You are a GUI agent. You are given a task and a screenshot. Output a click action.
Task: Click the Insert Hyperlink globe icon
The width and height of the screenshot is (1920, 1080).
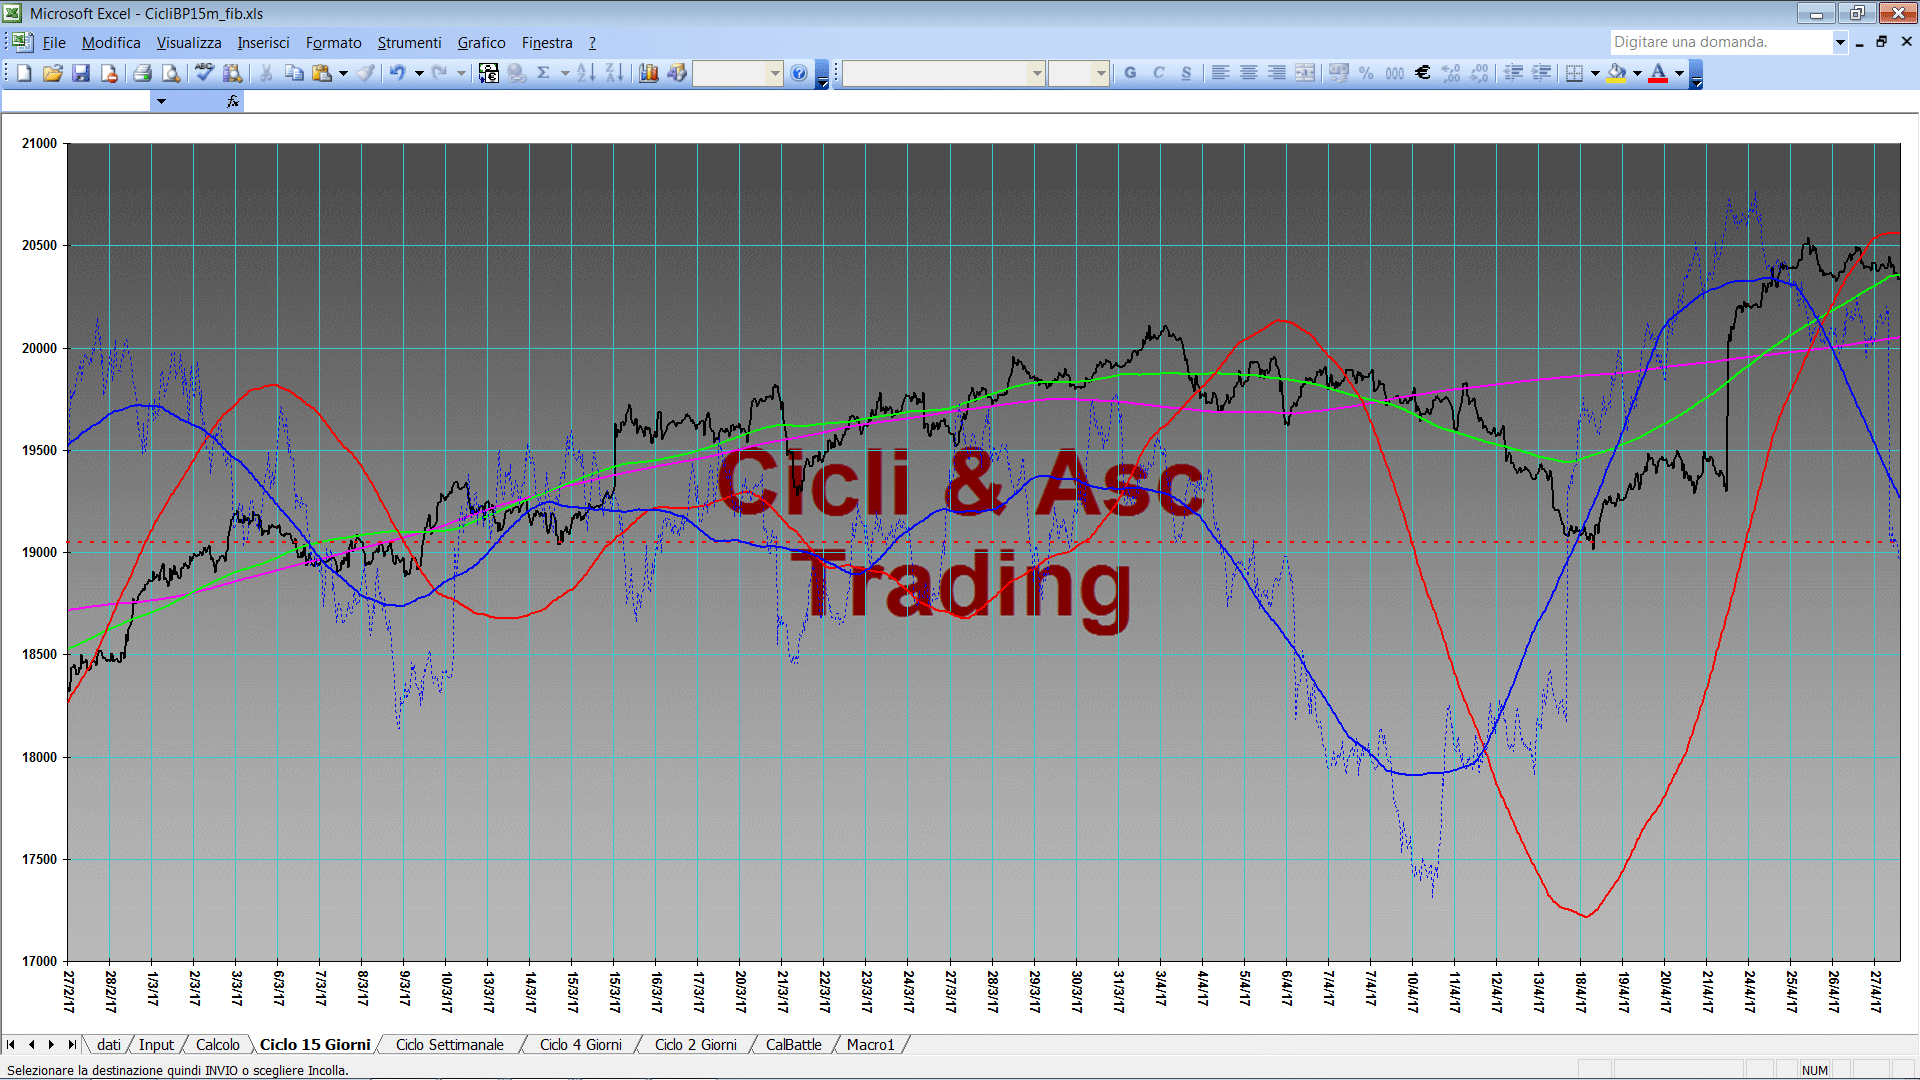[x=517, y=73]
